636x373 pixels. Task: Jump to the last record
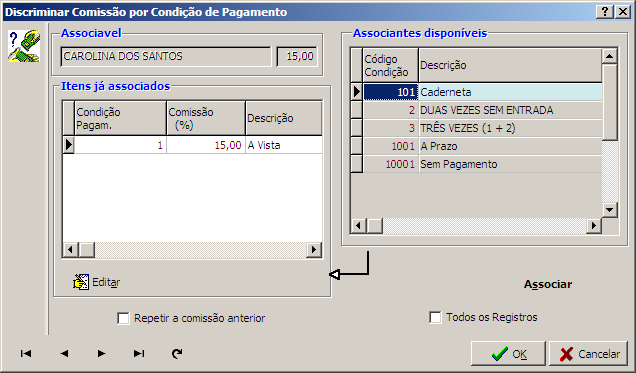(x=139, y=354)
